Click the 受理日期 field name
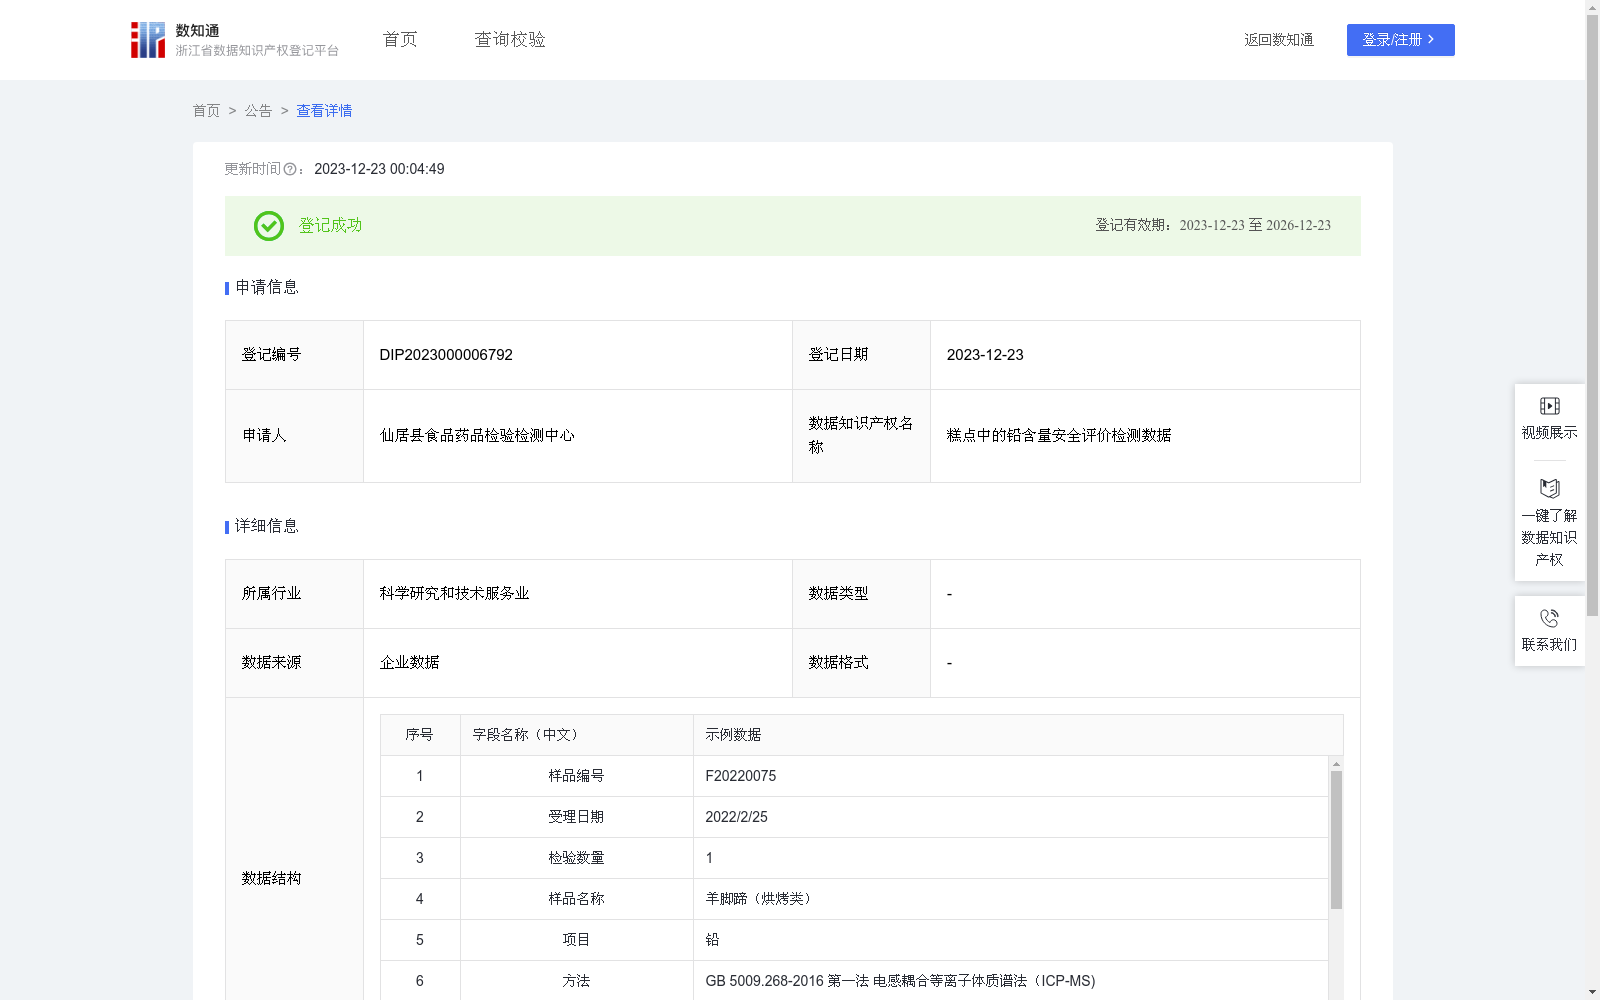Screen dimensions: 1600x1000 tap(576, 817)
